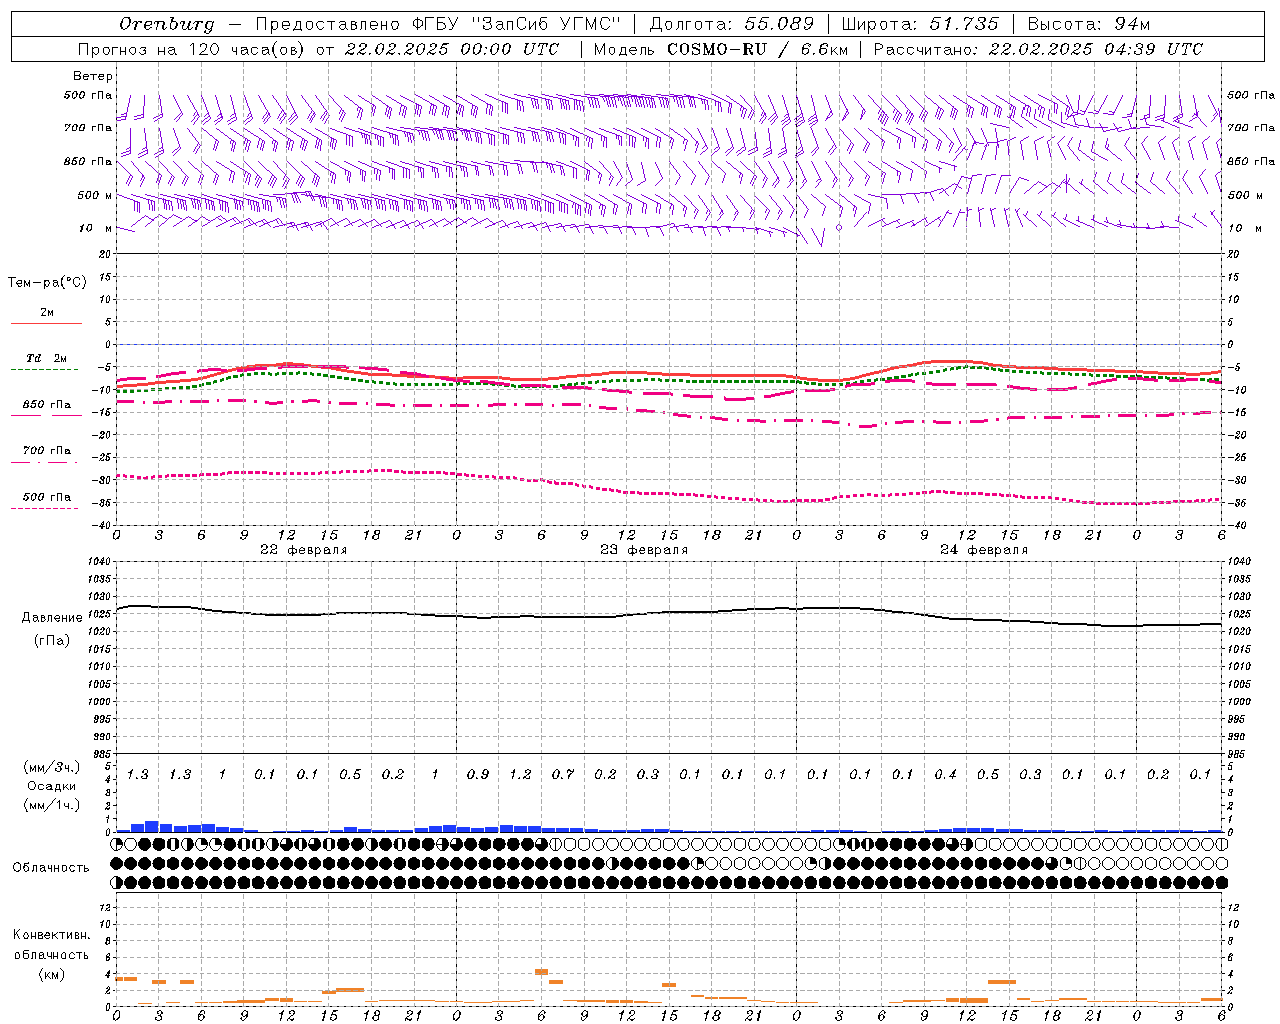The image size is (1280, 1024).
Task: Click the "Модель COSMO-RU / 6.6км" text
Action: 720,49
